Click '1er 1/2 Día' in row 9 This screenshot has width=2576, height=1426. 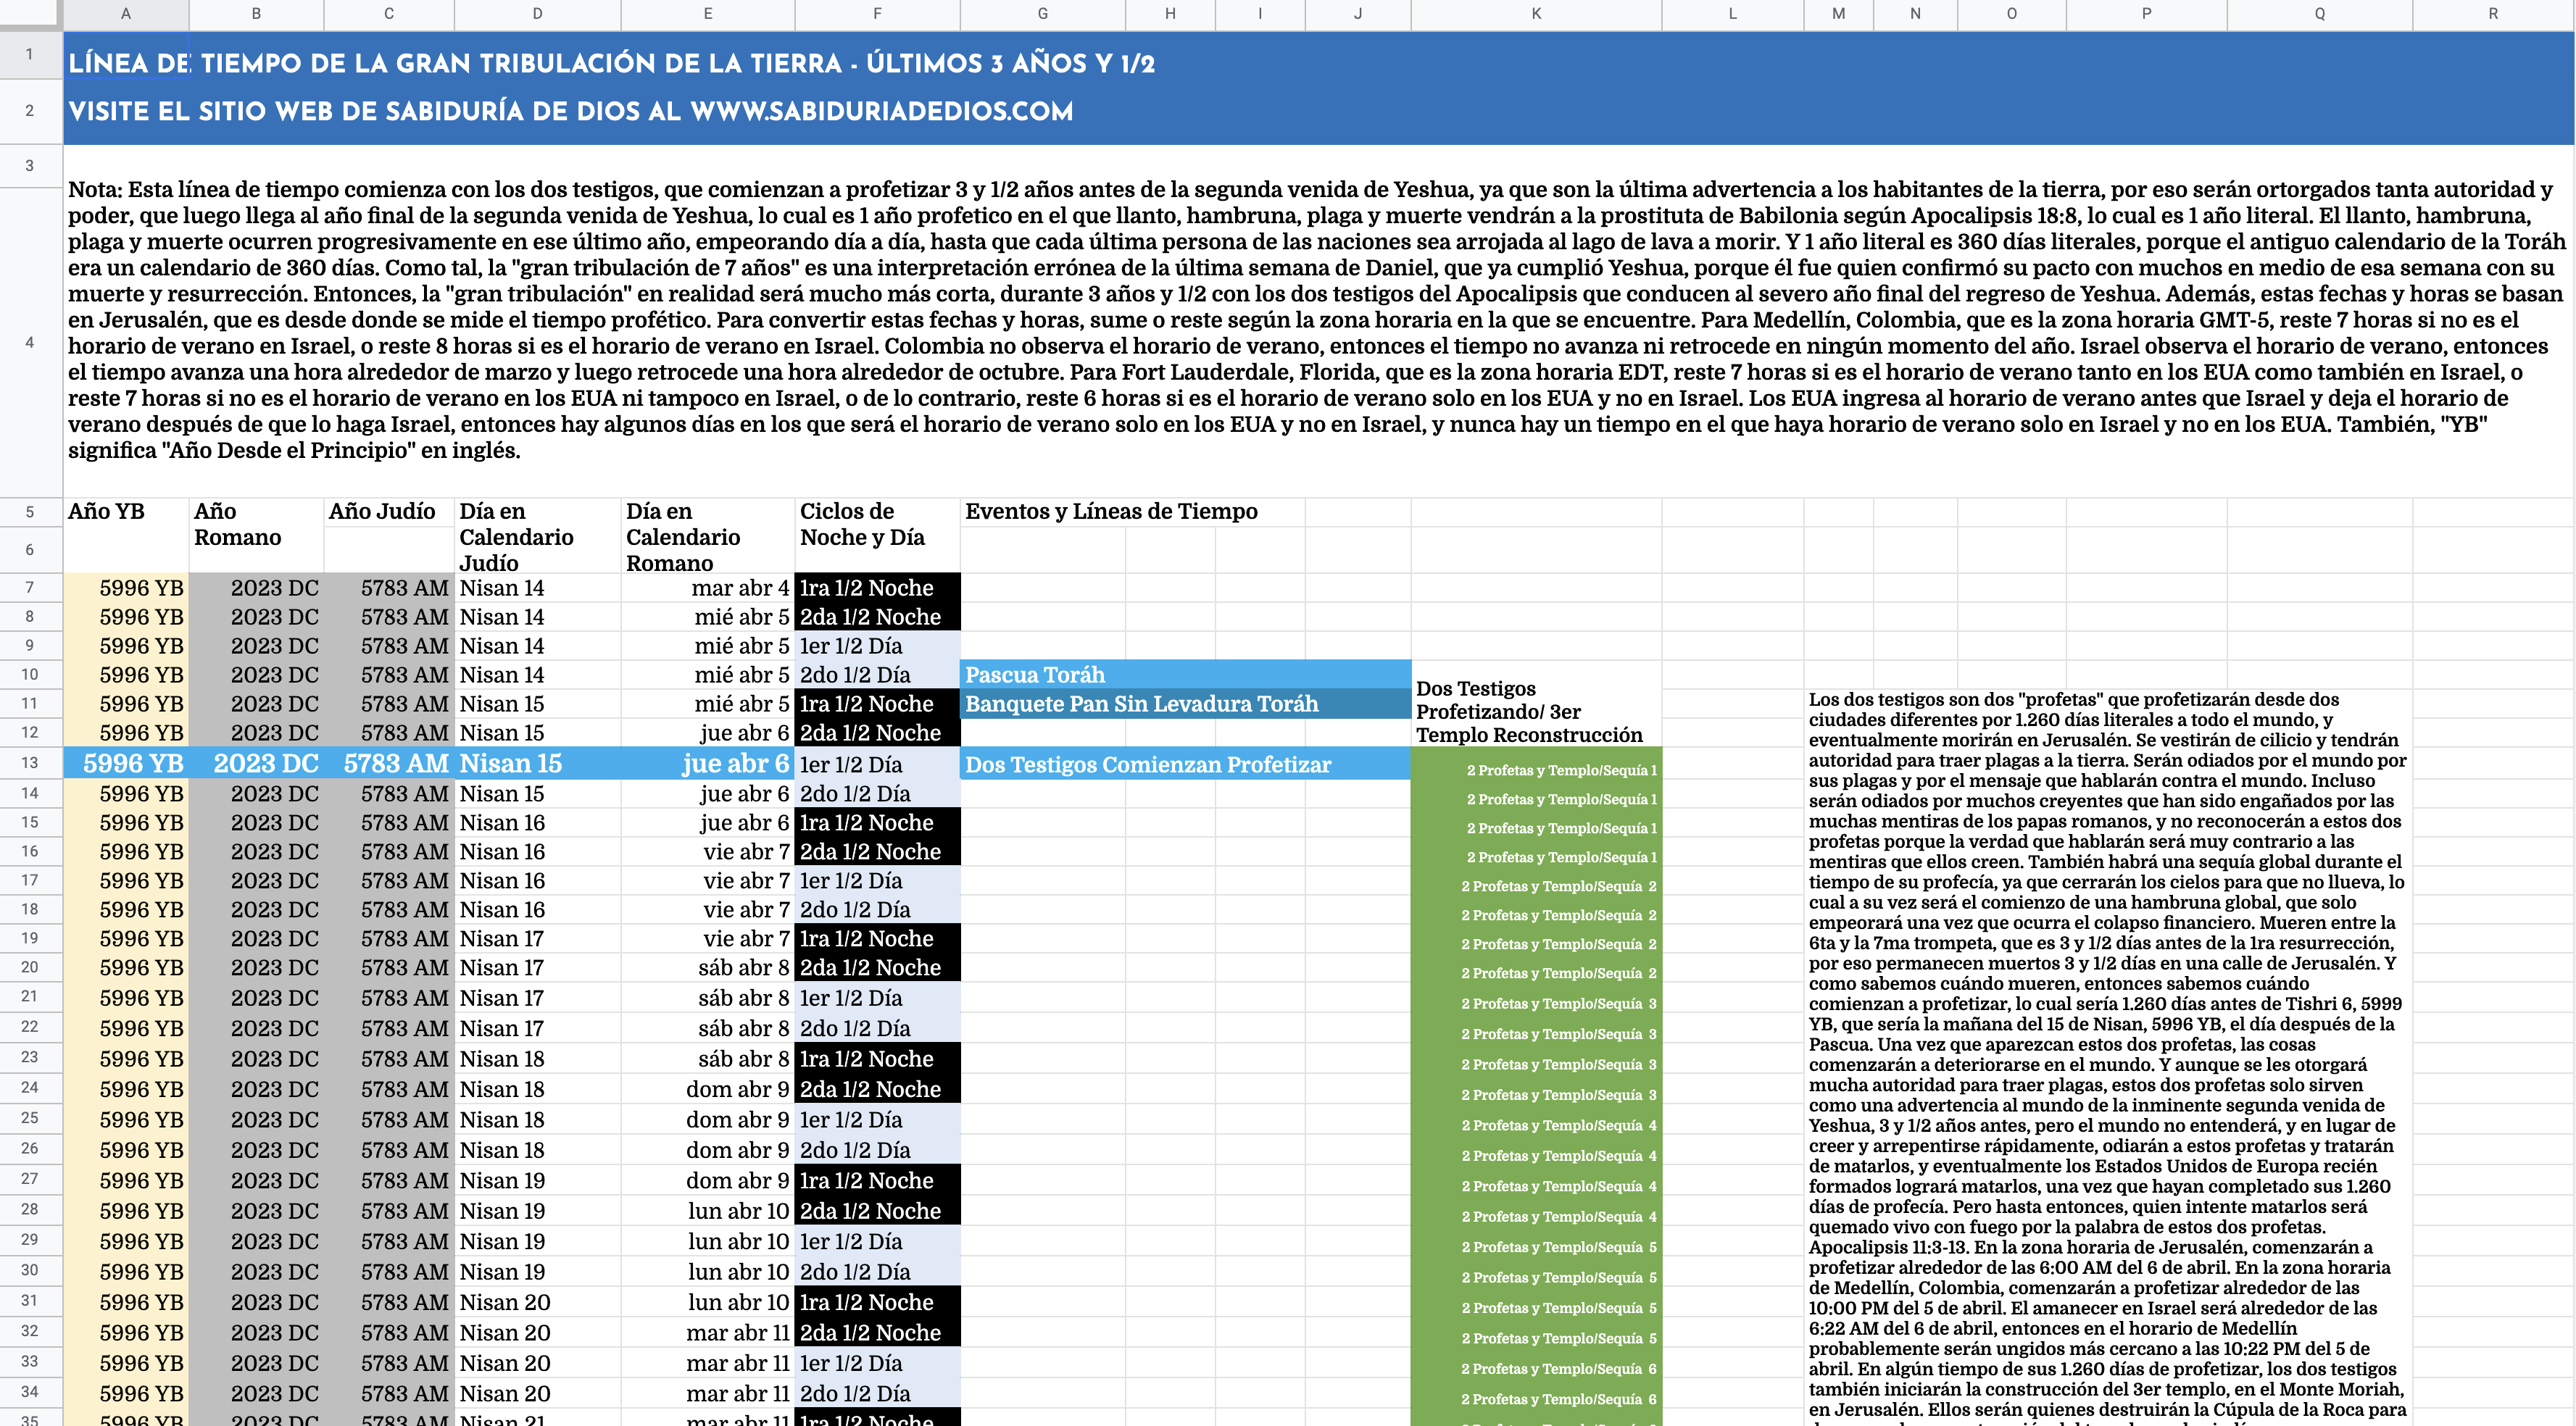[x=877, y=646]
